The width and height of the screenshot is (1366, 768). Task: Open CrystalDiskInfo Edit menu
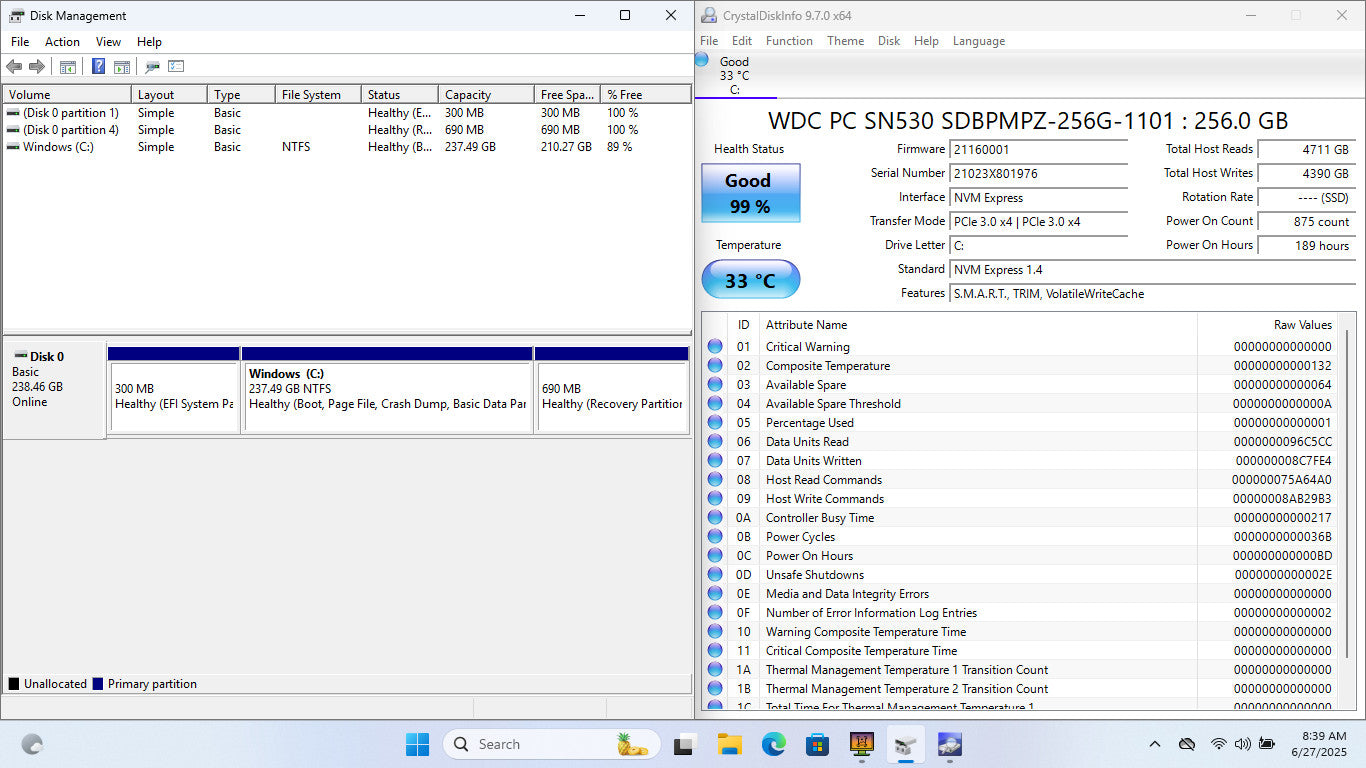coord(741,41)
